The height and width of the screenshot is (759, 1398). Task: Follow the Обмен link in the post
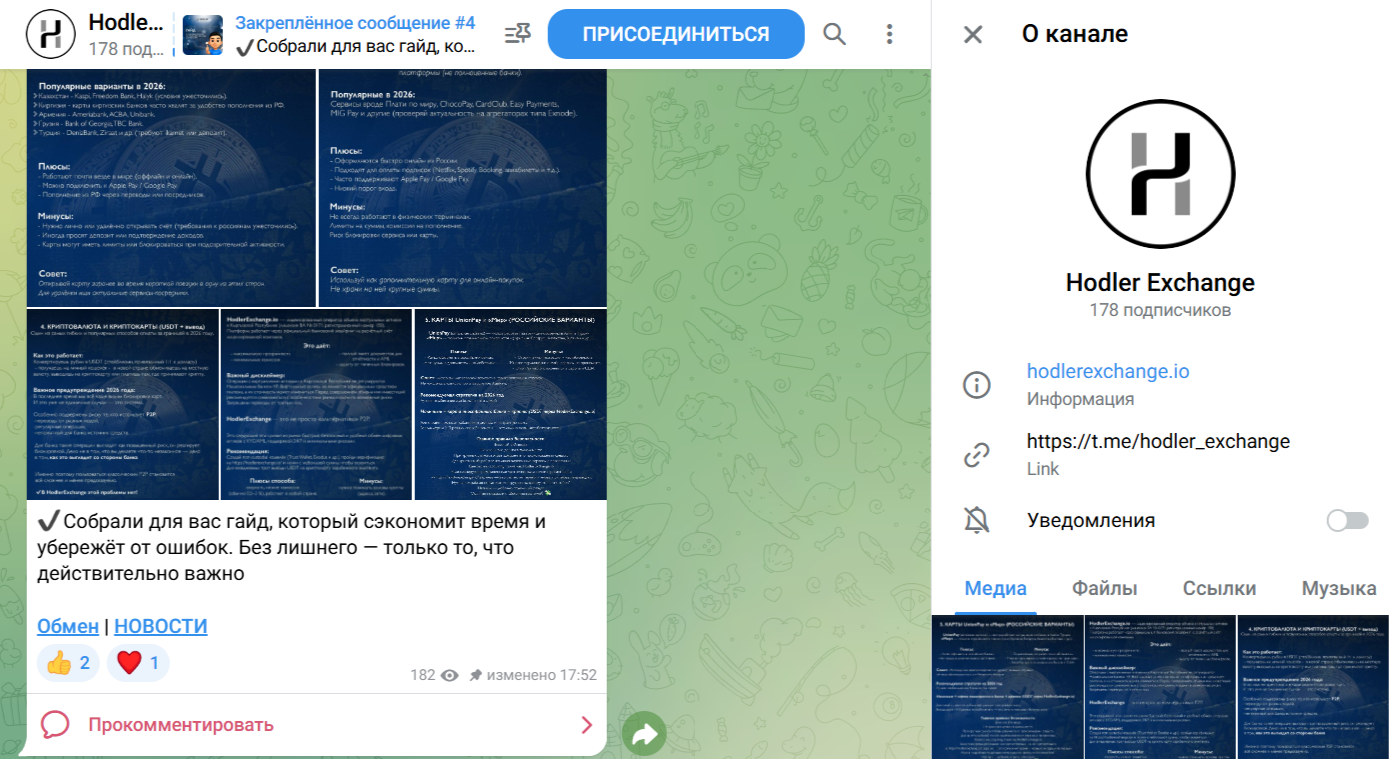(x=68, y=626)
